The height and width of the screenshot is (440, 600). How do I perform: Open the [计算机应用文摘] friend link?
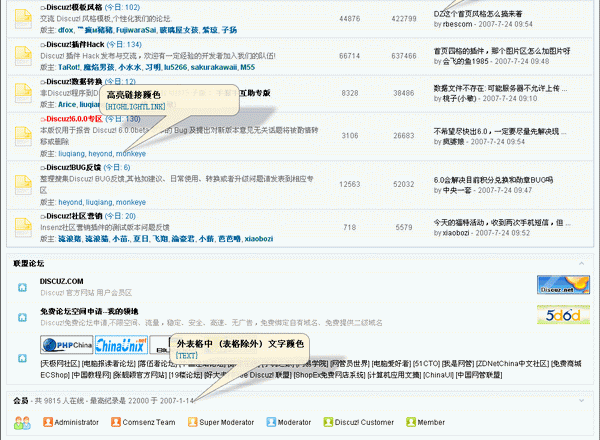(x=395, y=375)
